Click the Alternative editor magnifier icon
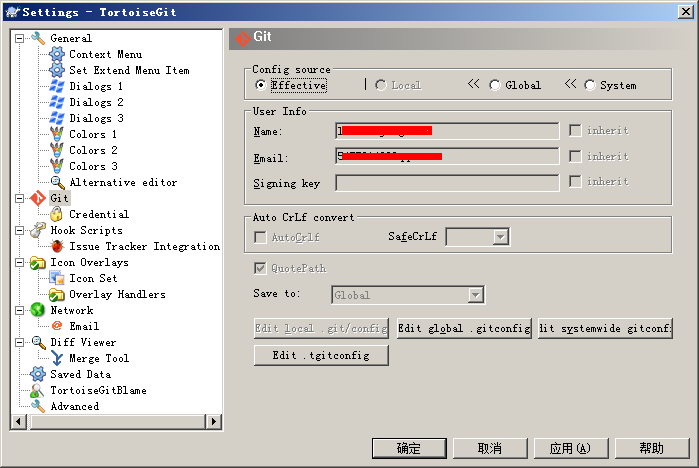 [x=57, y=182]
